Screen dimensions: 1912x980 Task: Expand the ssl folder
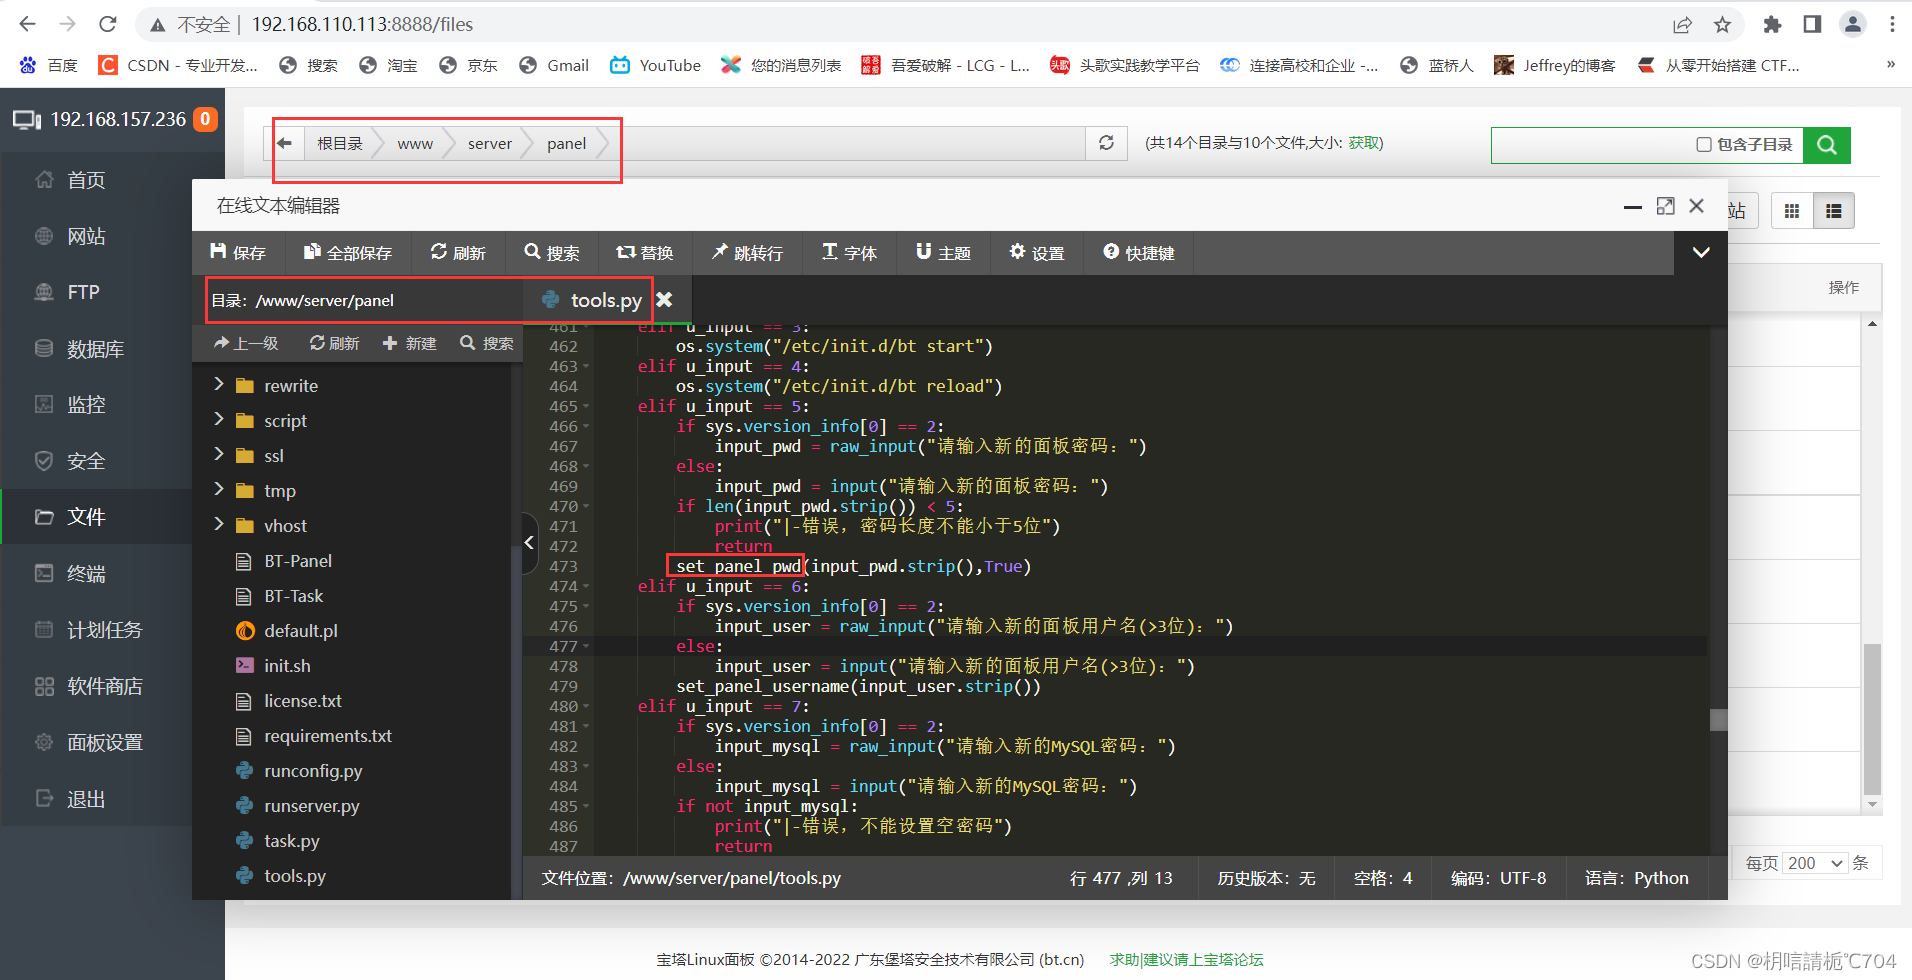click(x=218, y=454)
